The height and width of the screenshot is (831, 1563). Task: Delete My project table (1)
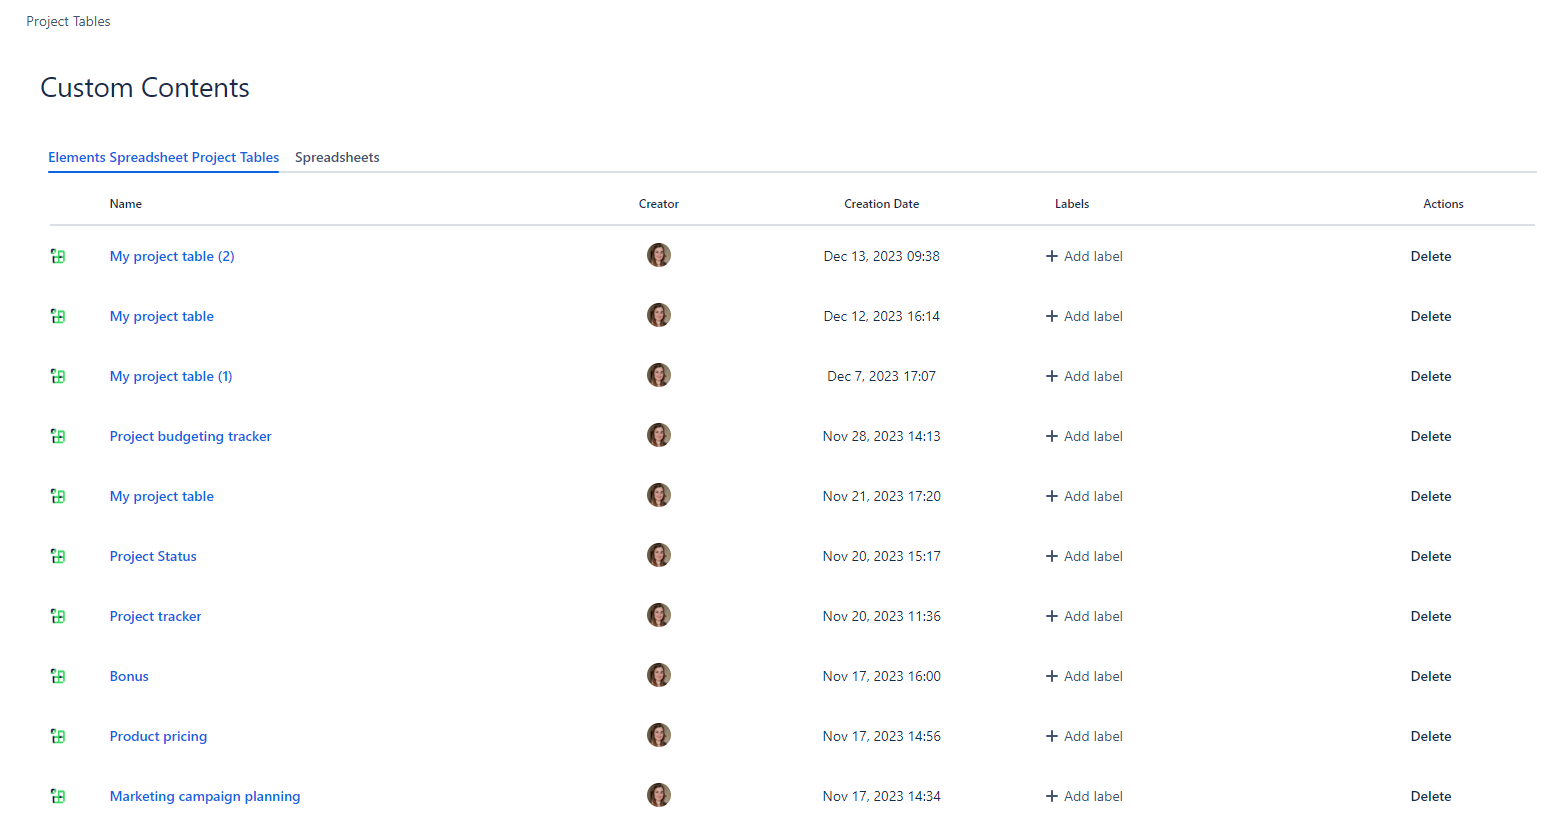pyautogui.click(x=1430, y=376)
